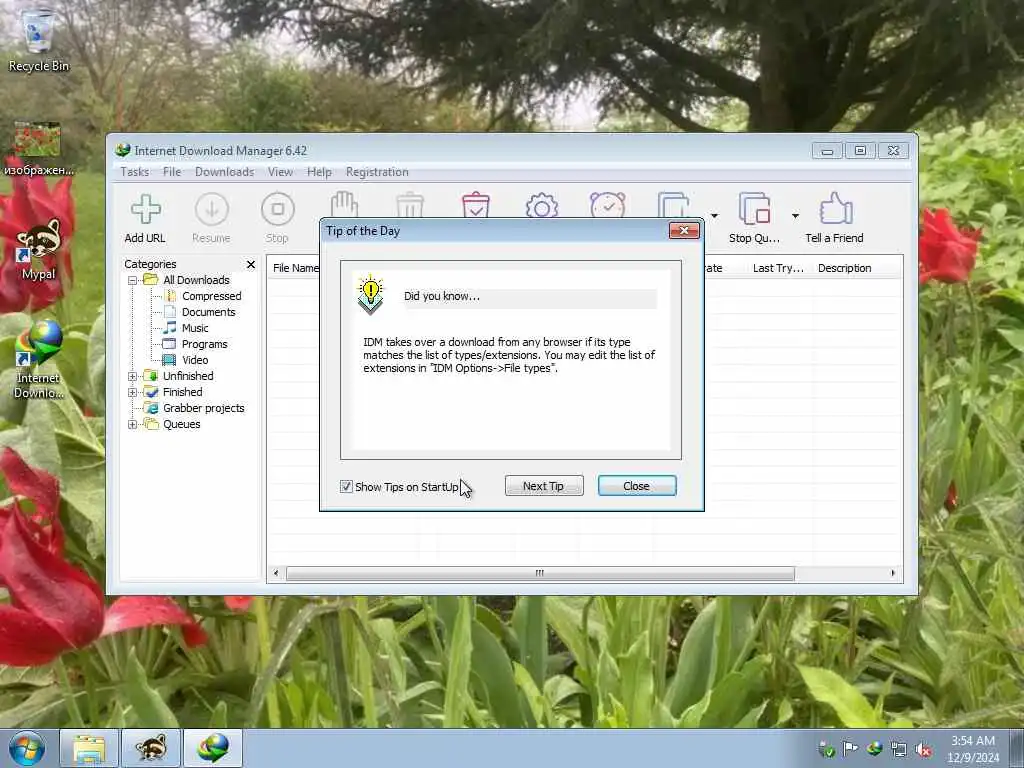Click the Close button in the tip dialog
The height and width of the screenshot is (768, 1024).
[637, 486]
